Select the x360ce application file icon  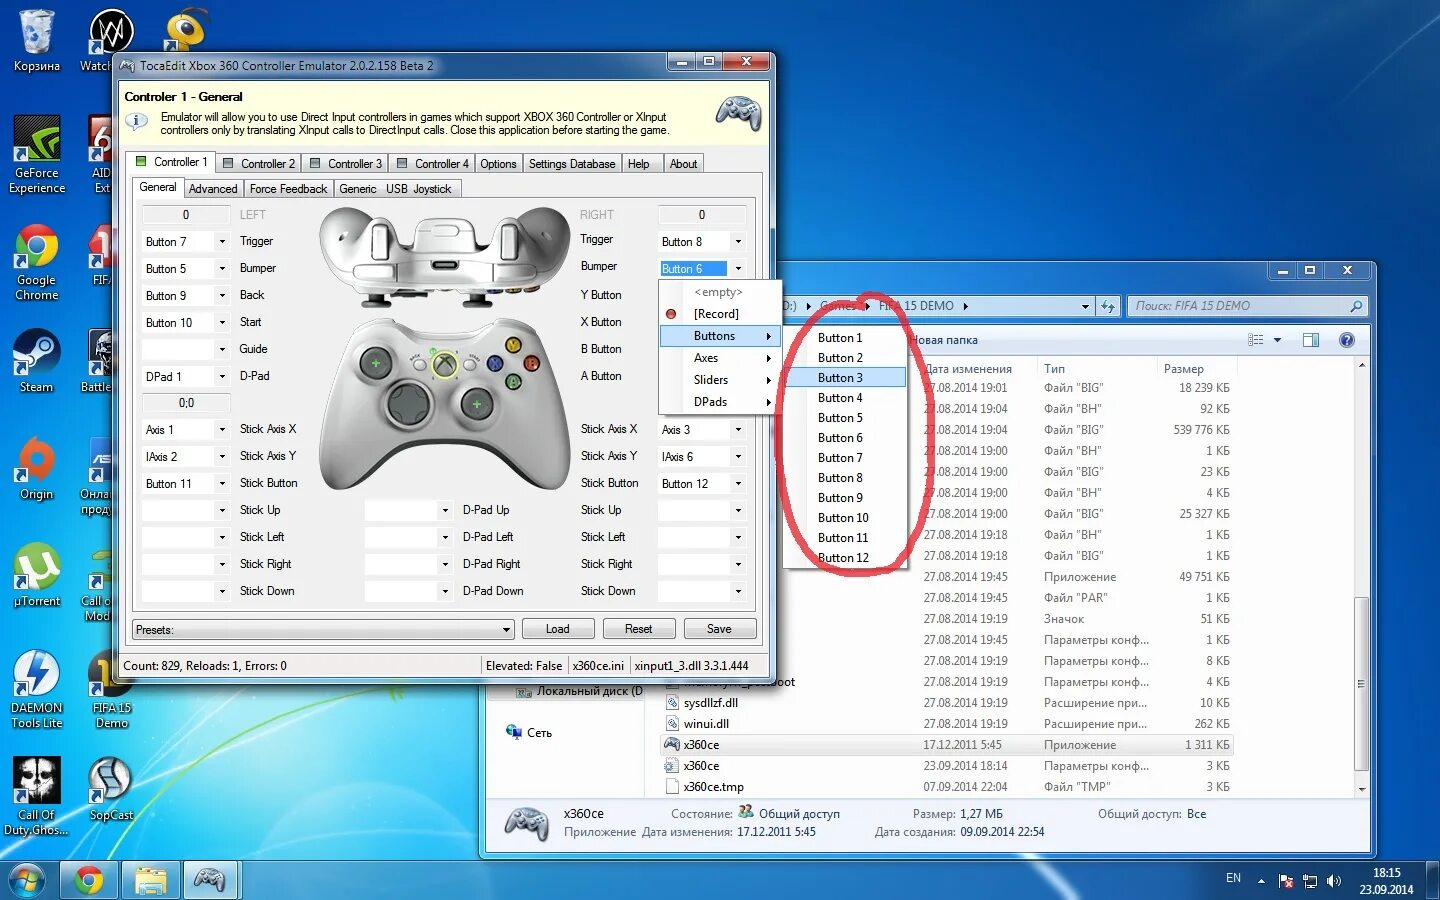672,745
